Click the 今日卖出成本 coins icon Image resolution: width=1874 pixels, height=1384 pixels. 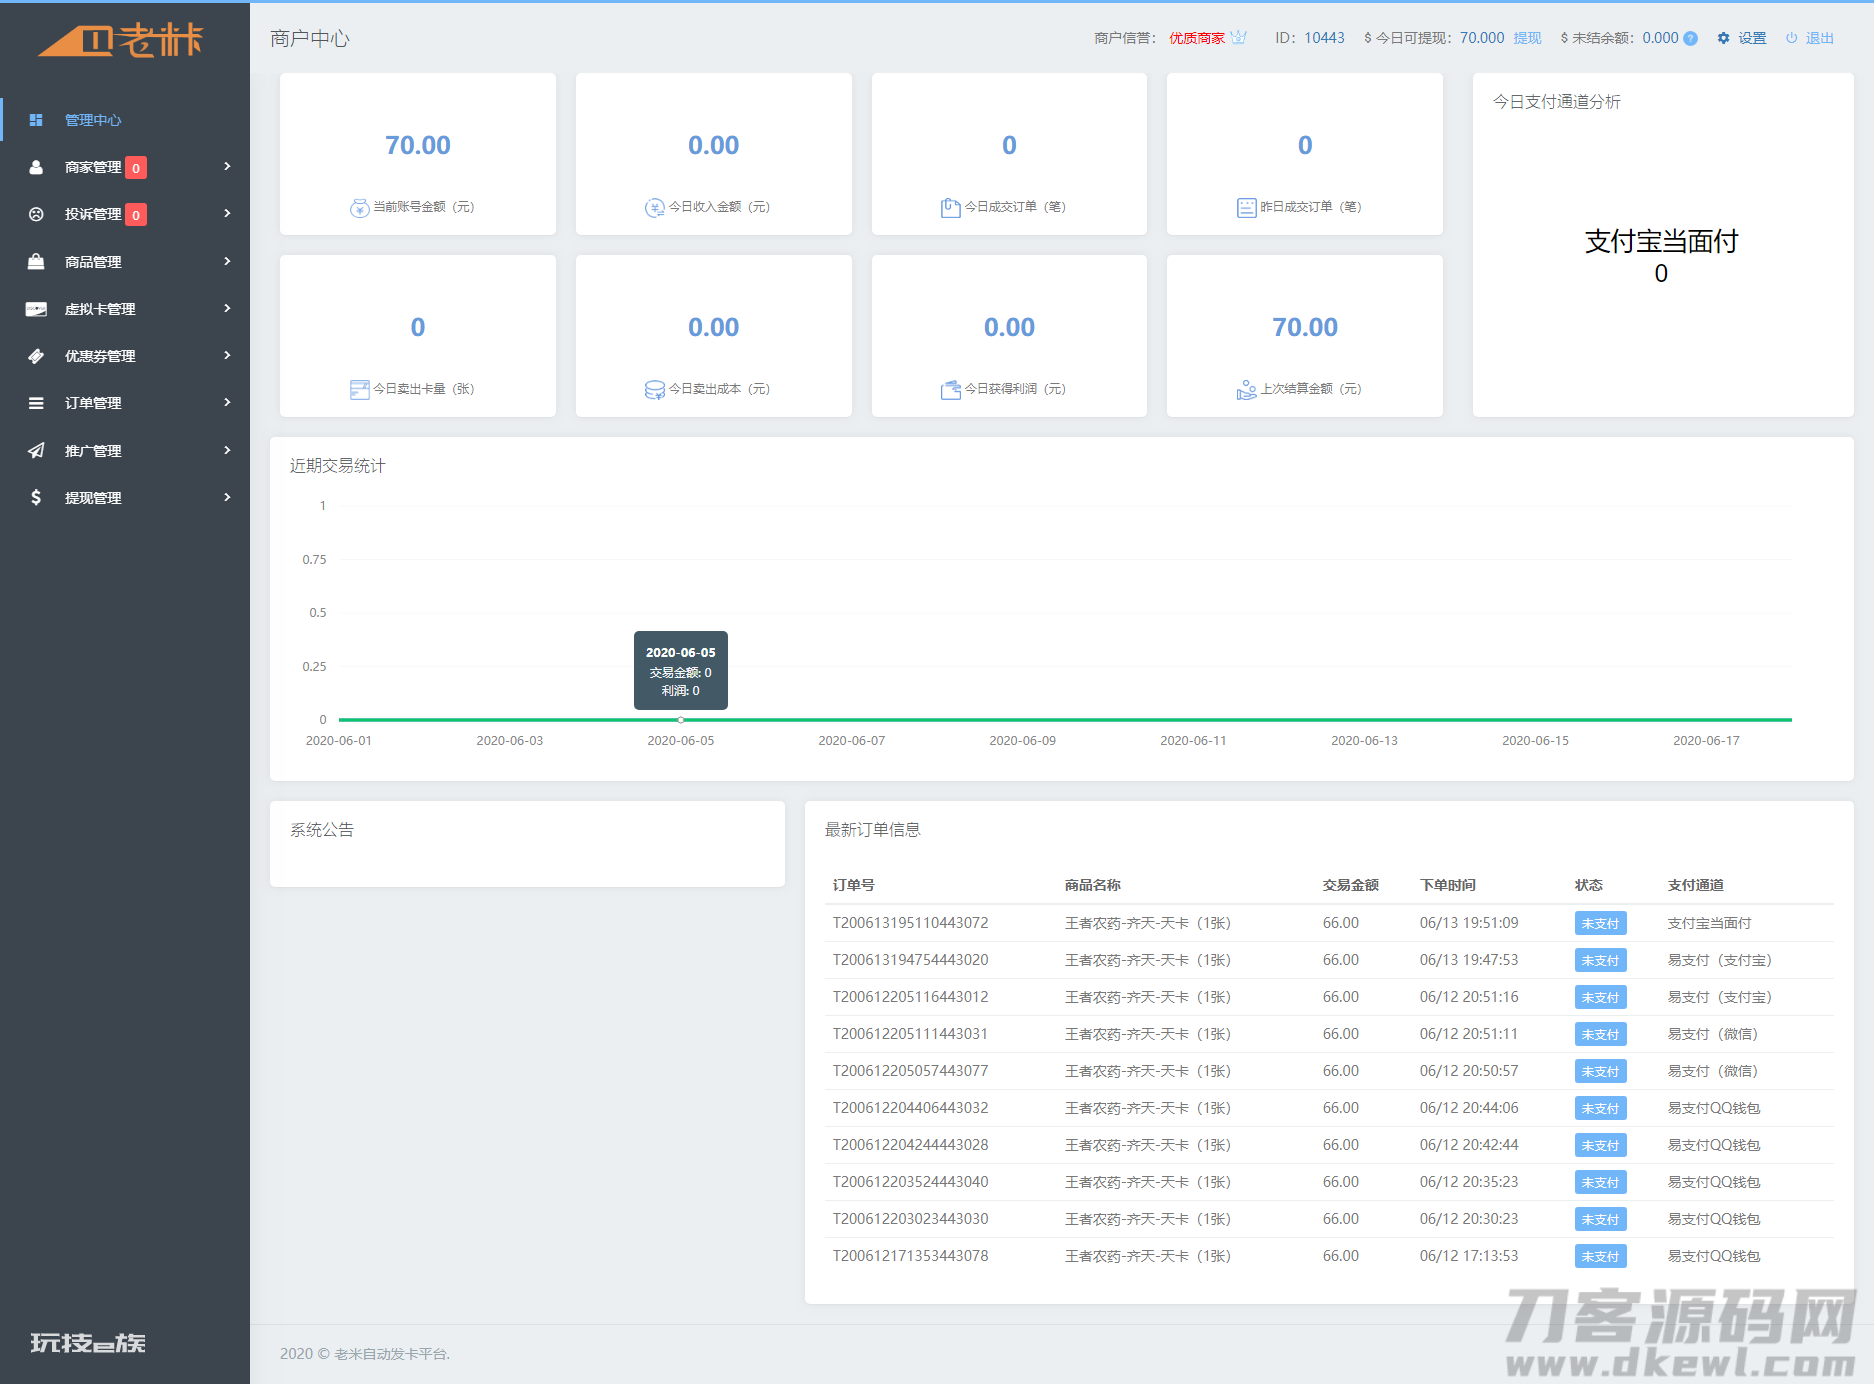click(x=655, y=390)
